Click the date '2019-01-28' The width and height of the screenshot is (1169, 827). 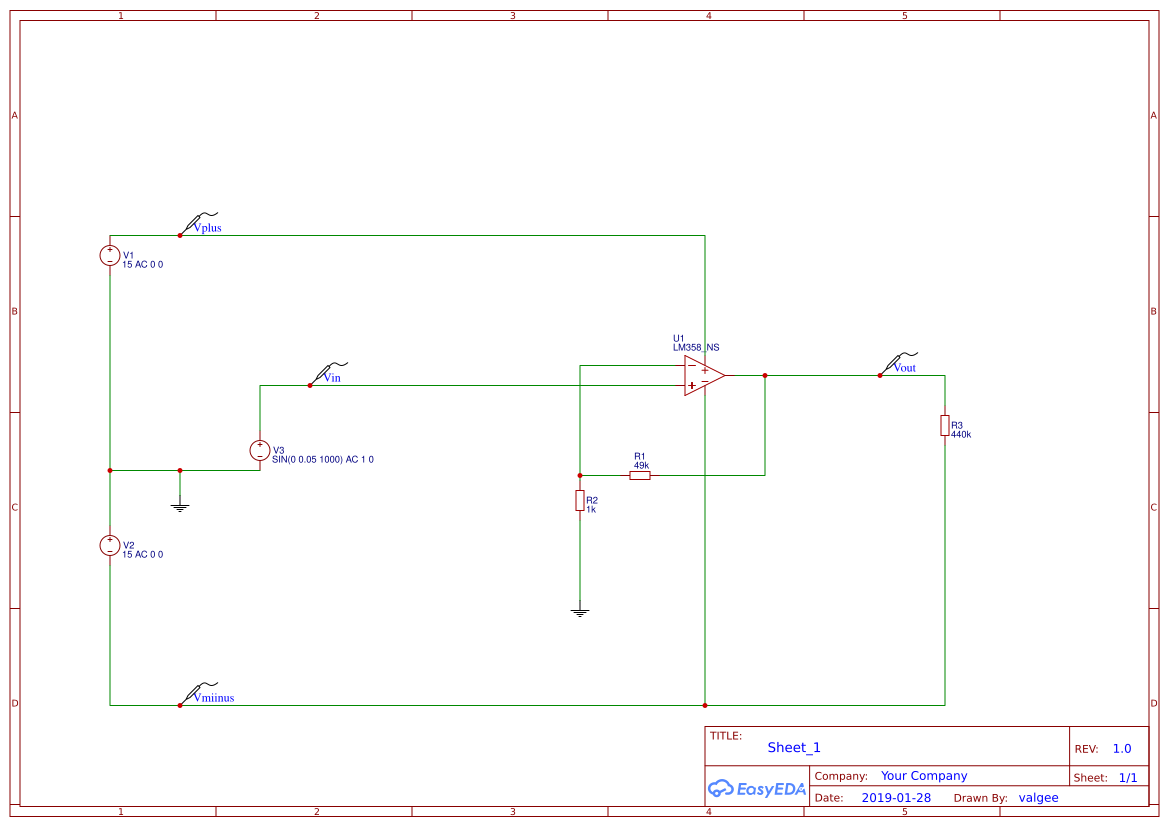click(x=896, y=798)
